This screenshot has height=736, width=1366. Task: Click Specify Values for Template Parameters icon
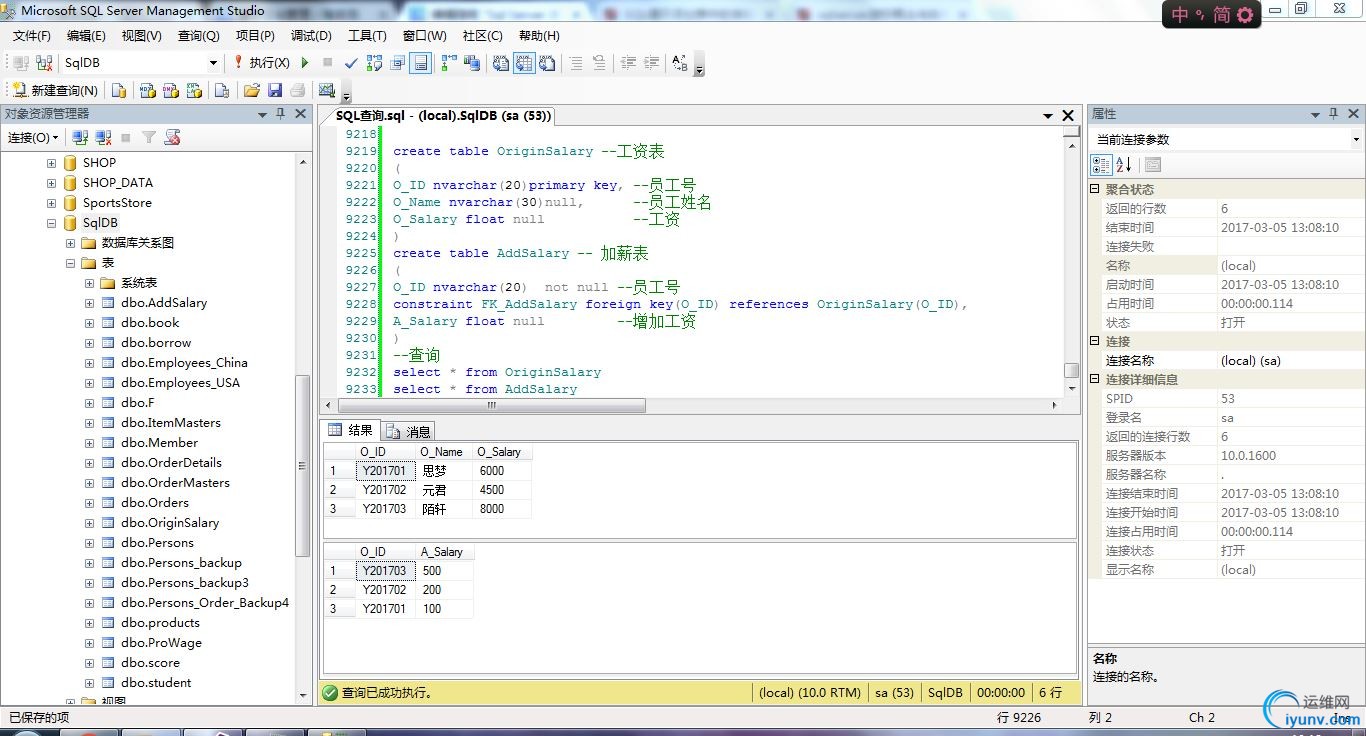(x=680, y=63)
